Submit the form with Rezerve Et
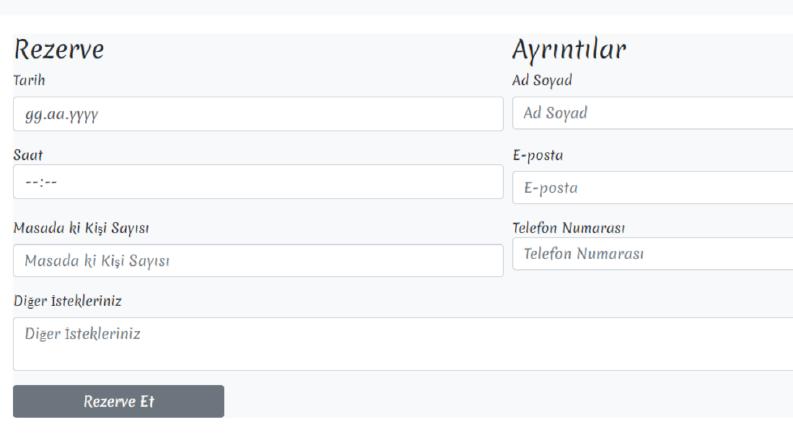Screen dimensions: 793x446 coord(118,402)
